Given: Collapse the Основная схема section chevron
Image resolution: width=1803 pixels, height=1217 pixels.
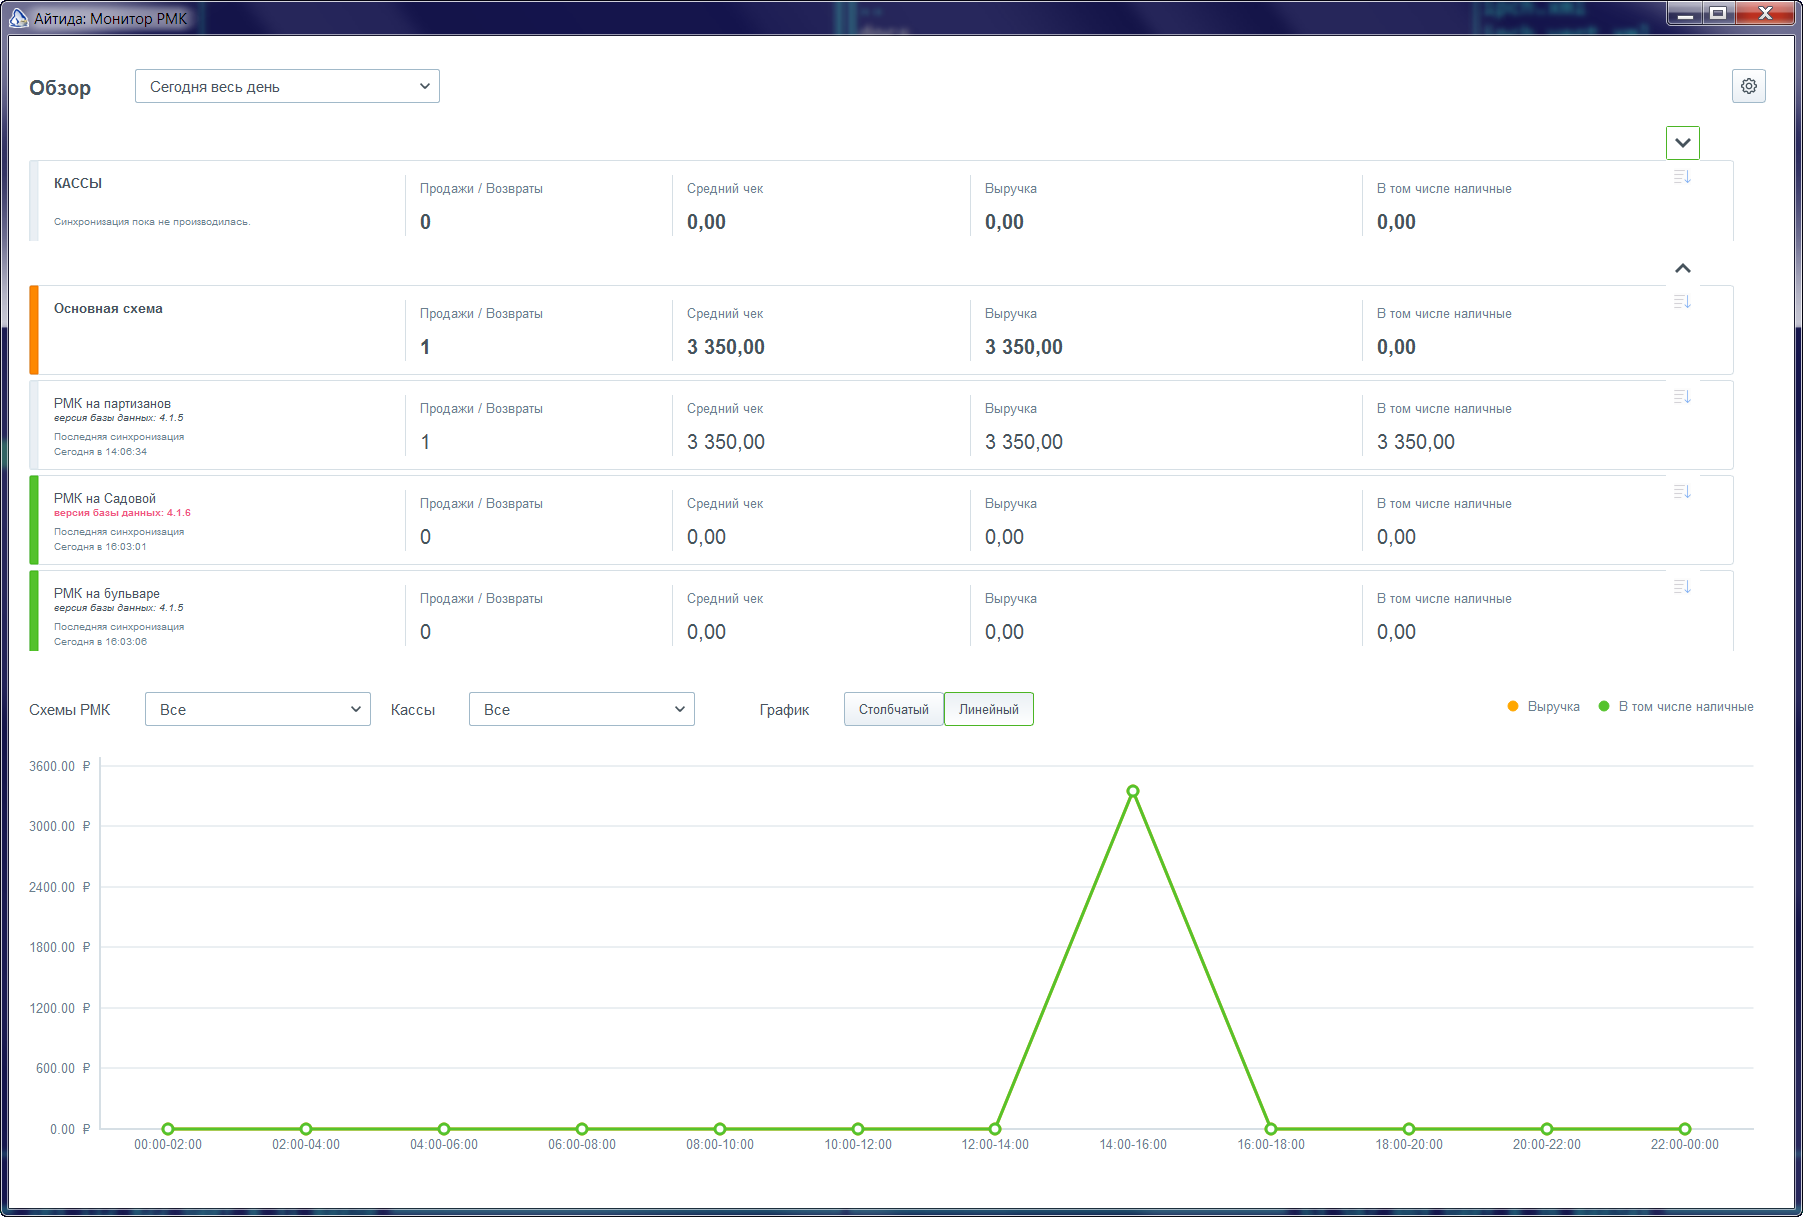Looking at the screenshot, I should tap(1682, 268).
